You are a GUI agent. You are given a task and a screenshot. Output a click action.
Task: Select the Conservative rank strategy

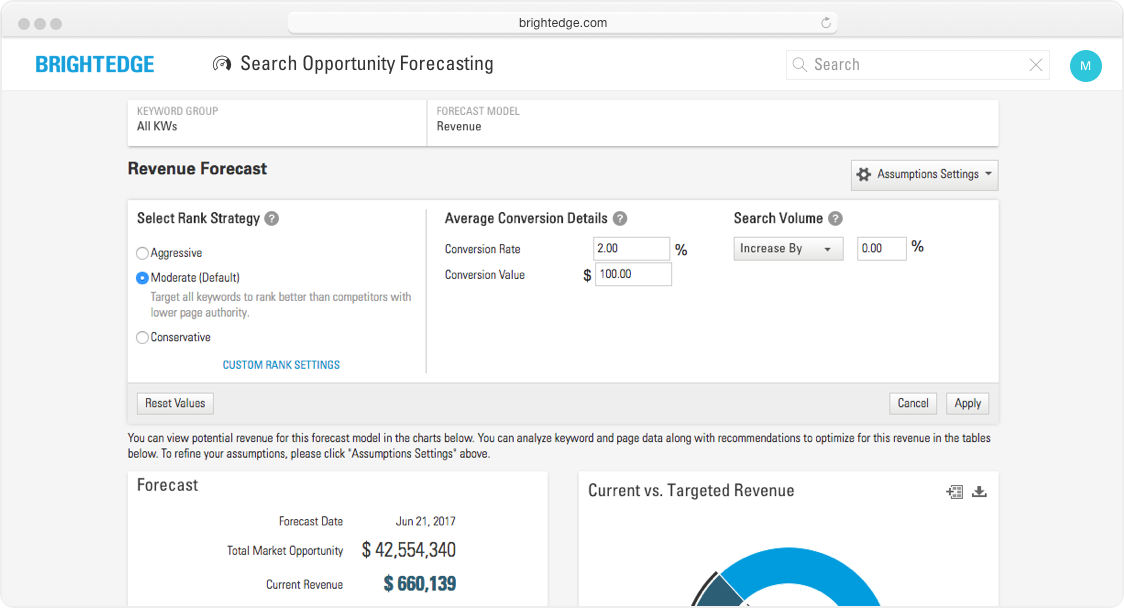[143, 338]
